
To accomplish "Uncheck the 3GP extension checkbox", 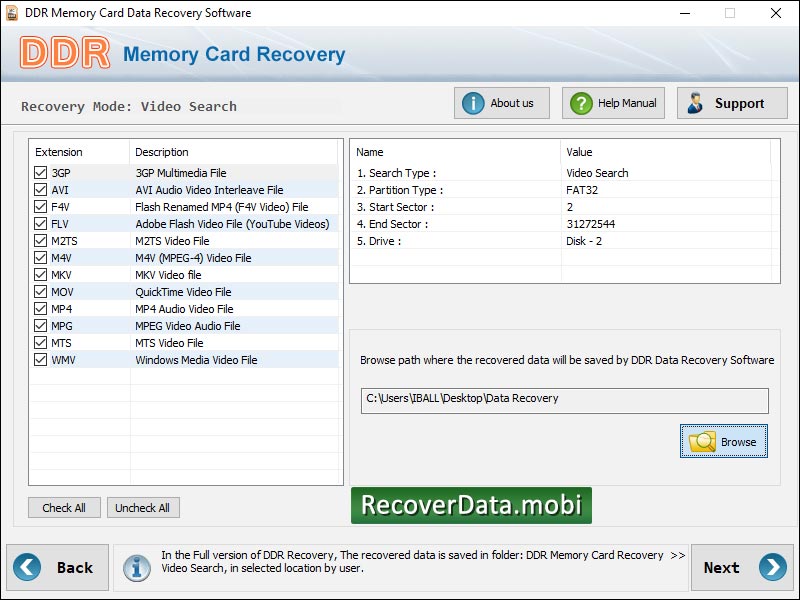I will point(42,171).
